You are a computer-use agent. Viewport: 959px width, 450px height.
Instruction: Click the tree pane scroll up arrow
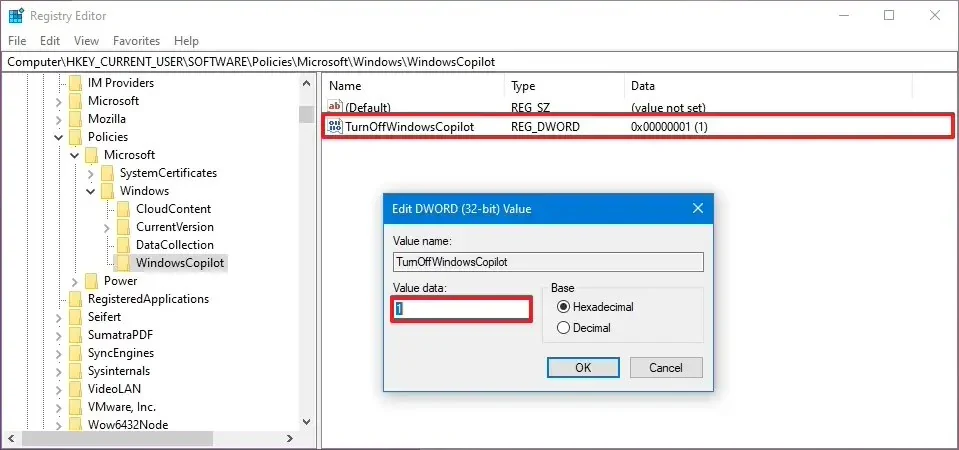[306, 84]
